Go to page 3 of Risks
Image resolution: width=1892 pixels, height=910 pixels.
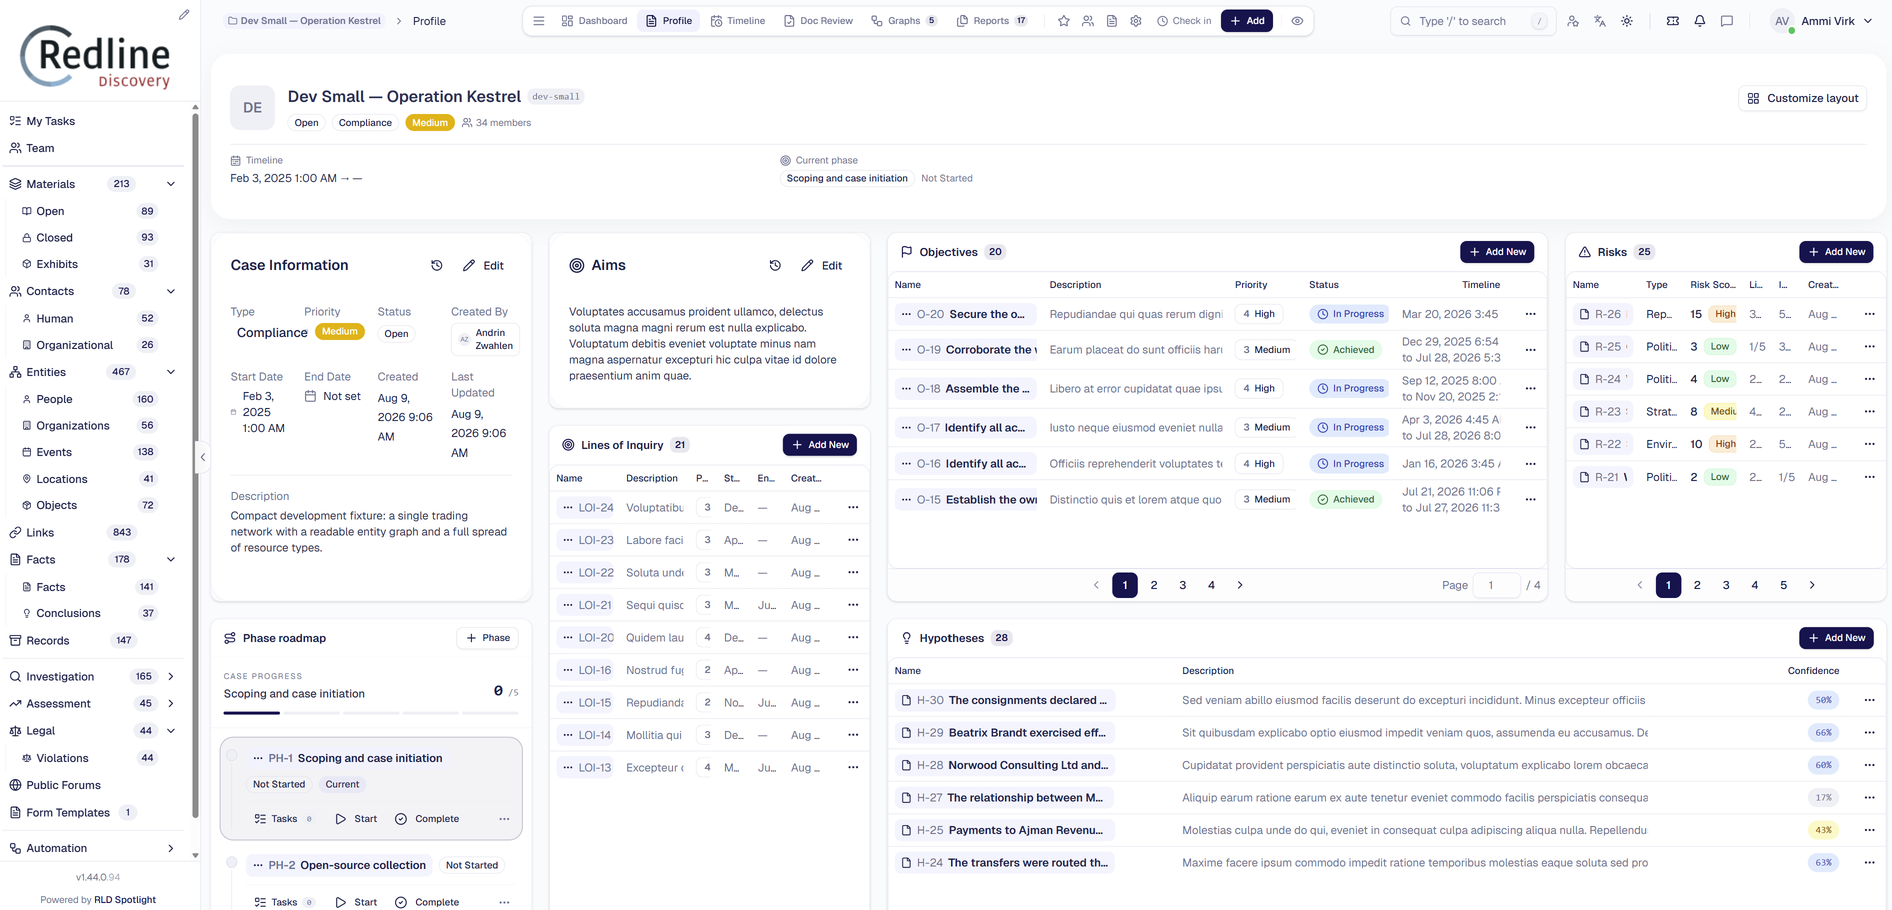pos(1726,585)
